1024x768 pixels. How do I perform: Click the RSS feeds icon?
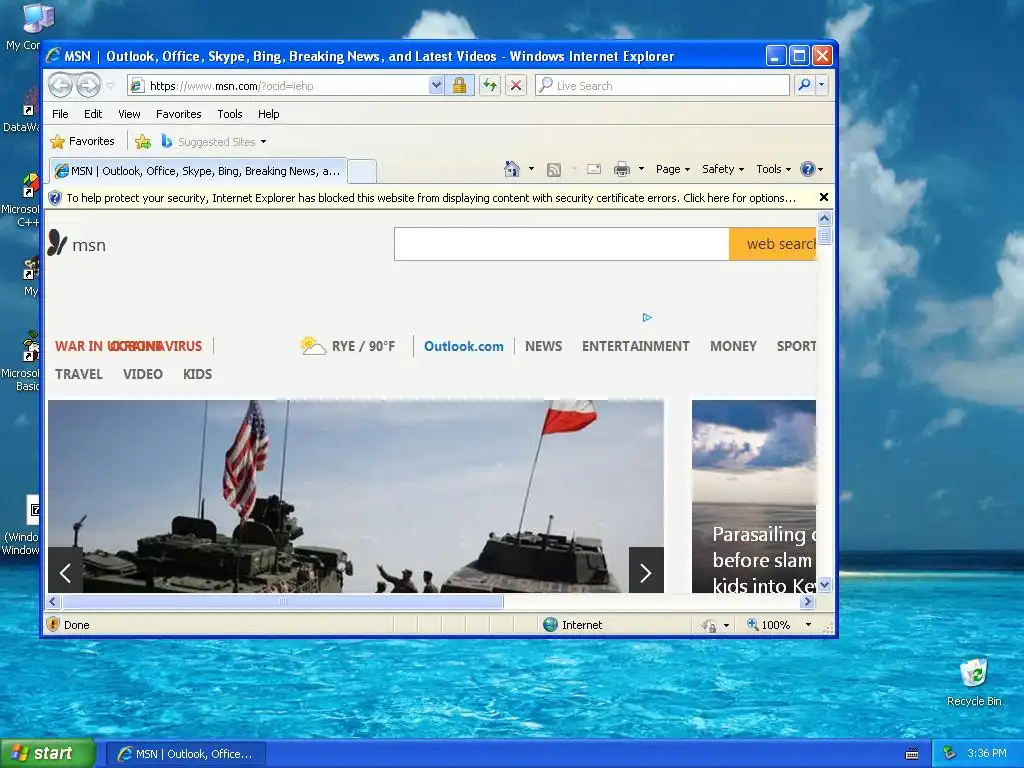point(554,170)
